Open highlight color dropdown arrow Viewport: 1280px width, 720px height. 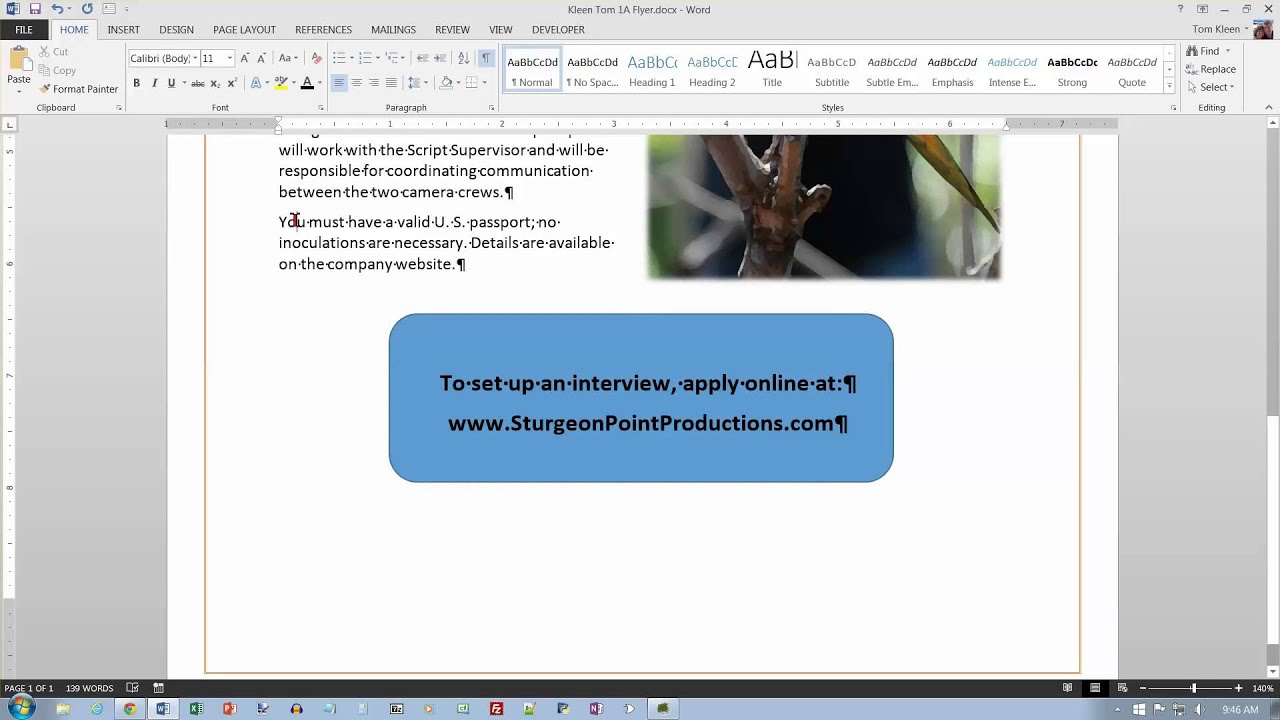293,83
